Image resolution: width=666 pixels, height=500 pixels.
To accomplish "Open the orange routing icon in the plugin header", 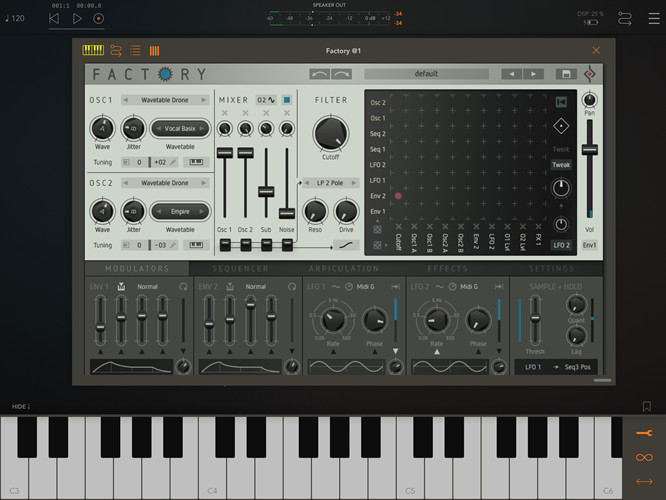I will coord(116,51).
